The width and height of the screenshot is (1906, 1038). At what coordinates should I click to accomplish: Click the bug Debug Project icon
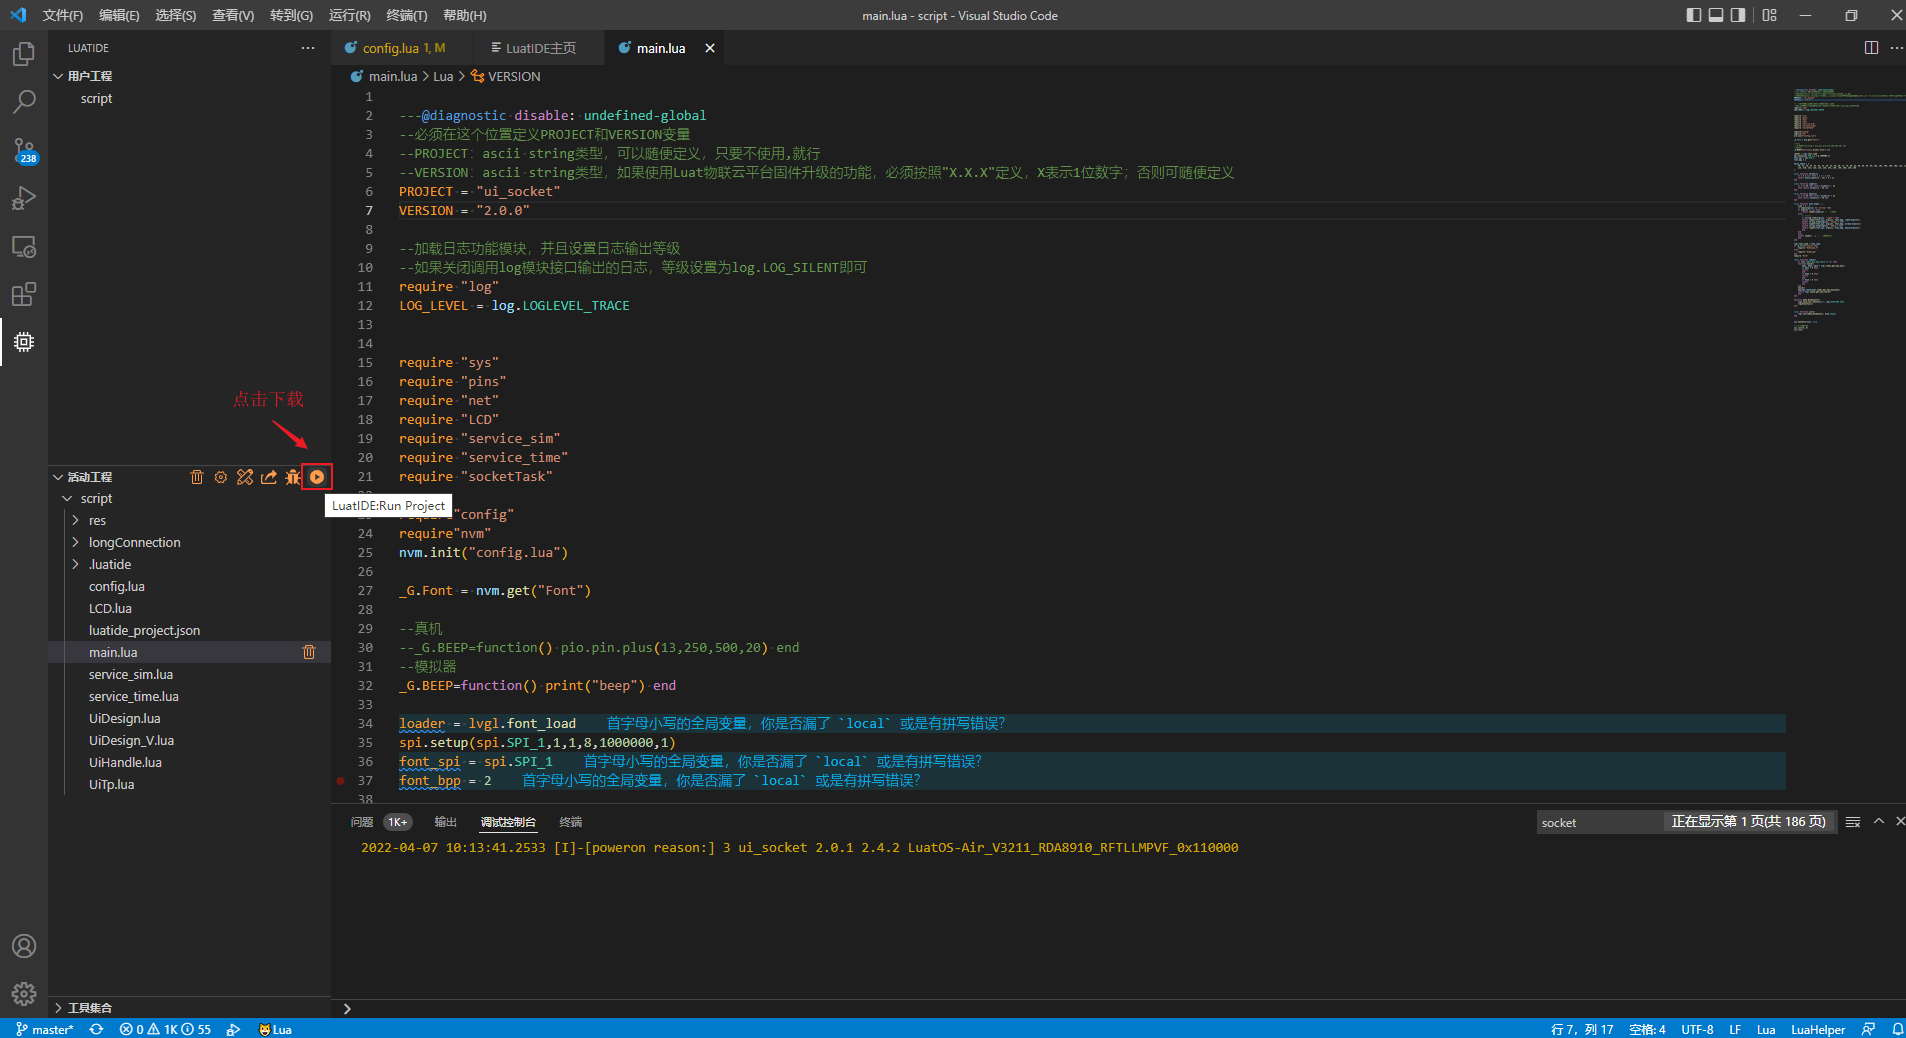pos(293,477)
